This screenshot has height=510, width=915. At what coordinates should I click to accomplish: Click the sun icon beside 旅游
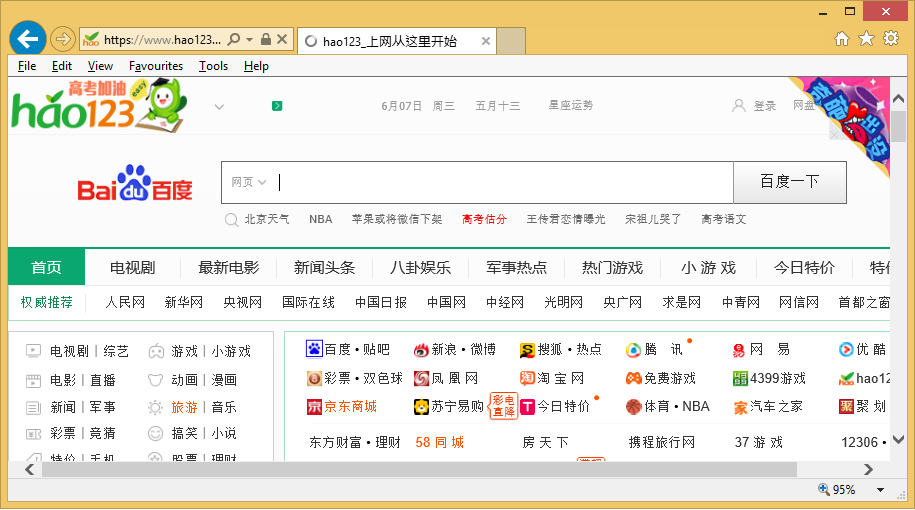(x=155, y=407)
